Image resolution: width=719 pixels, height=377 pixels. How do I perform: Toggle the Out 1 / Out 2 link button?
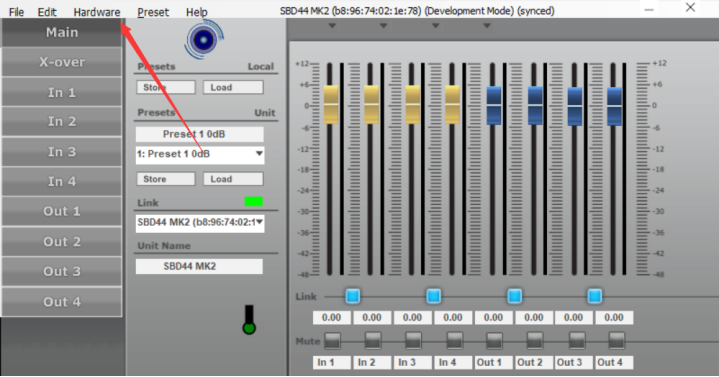click(x=514, y=296)
